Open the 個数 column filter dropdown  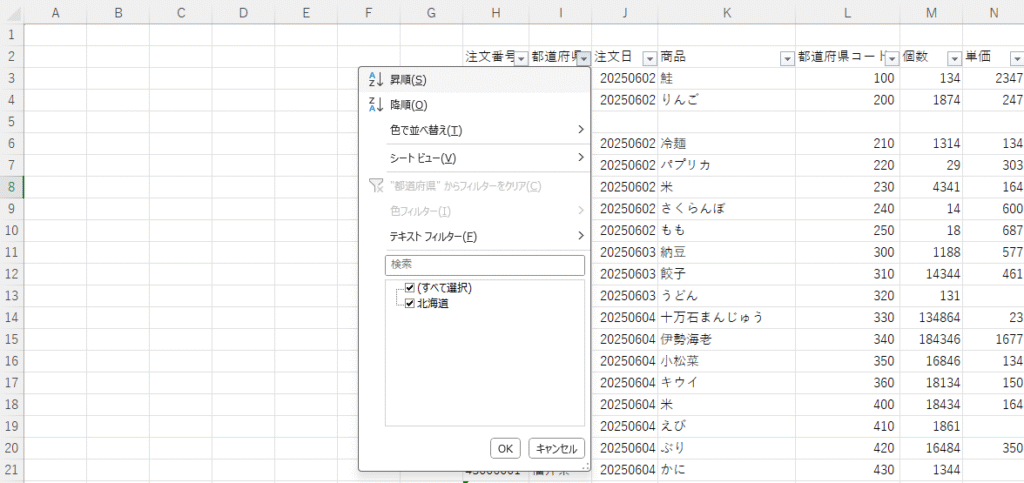(953, 58)
